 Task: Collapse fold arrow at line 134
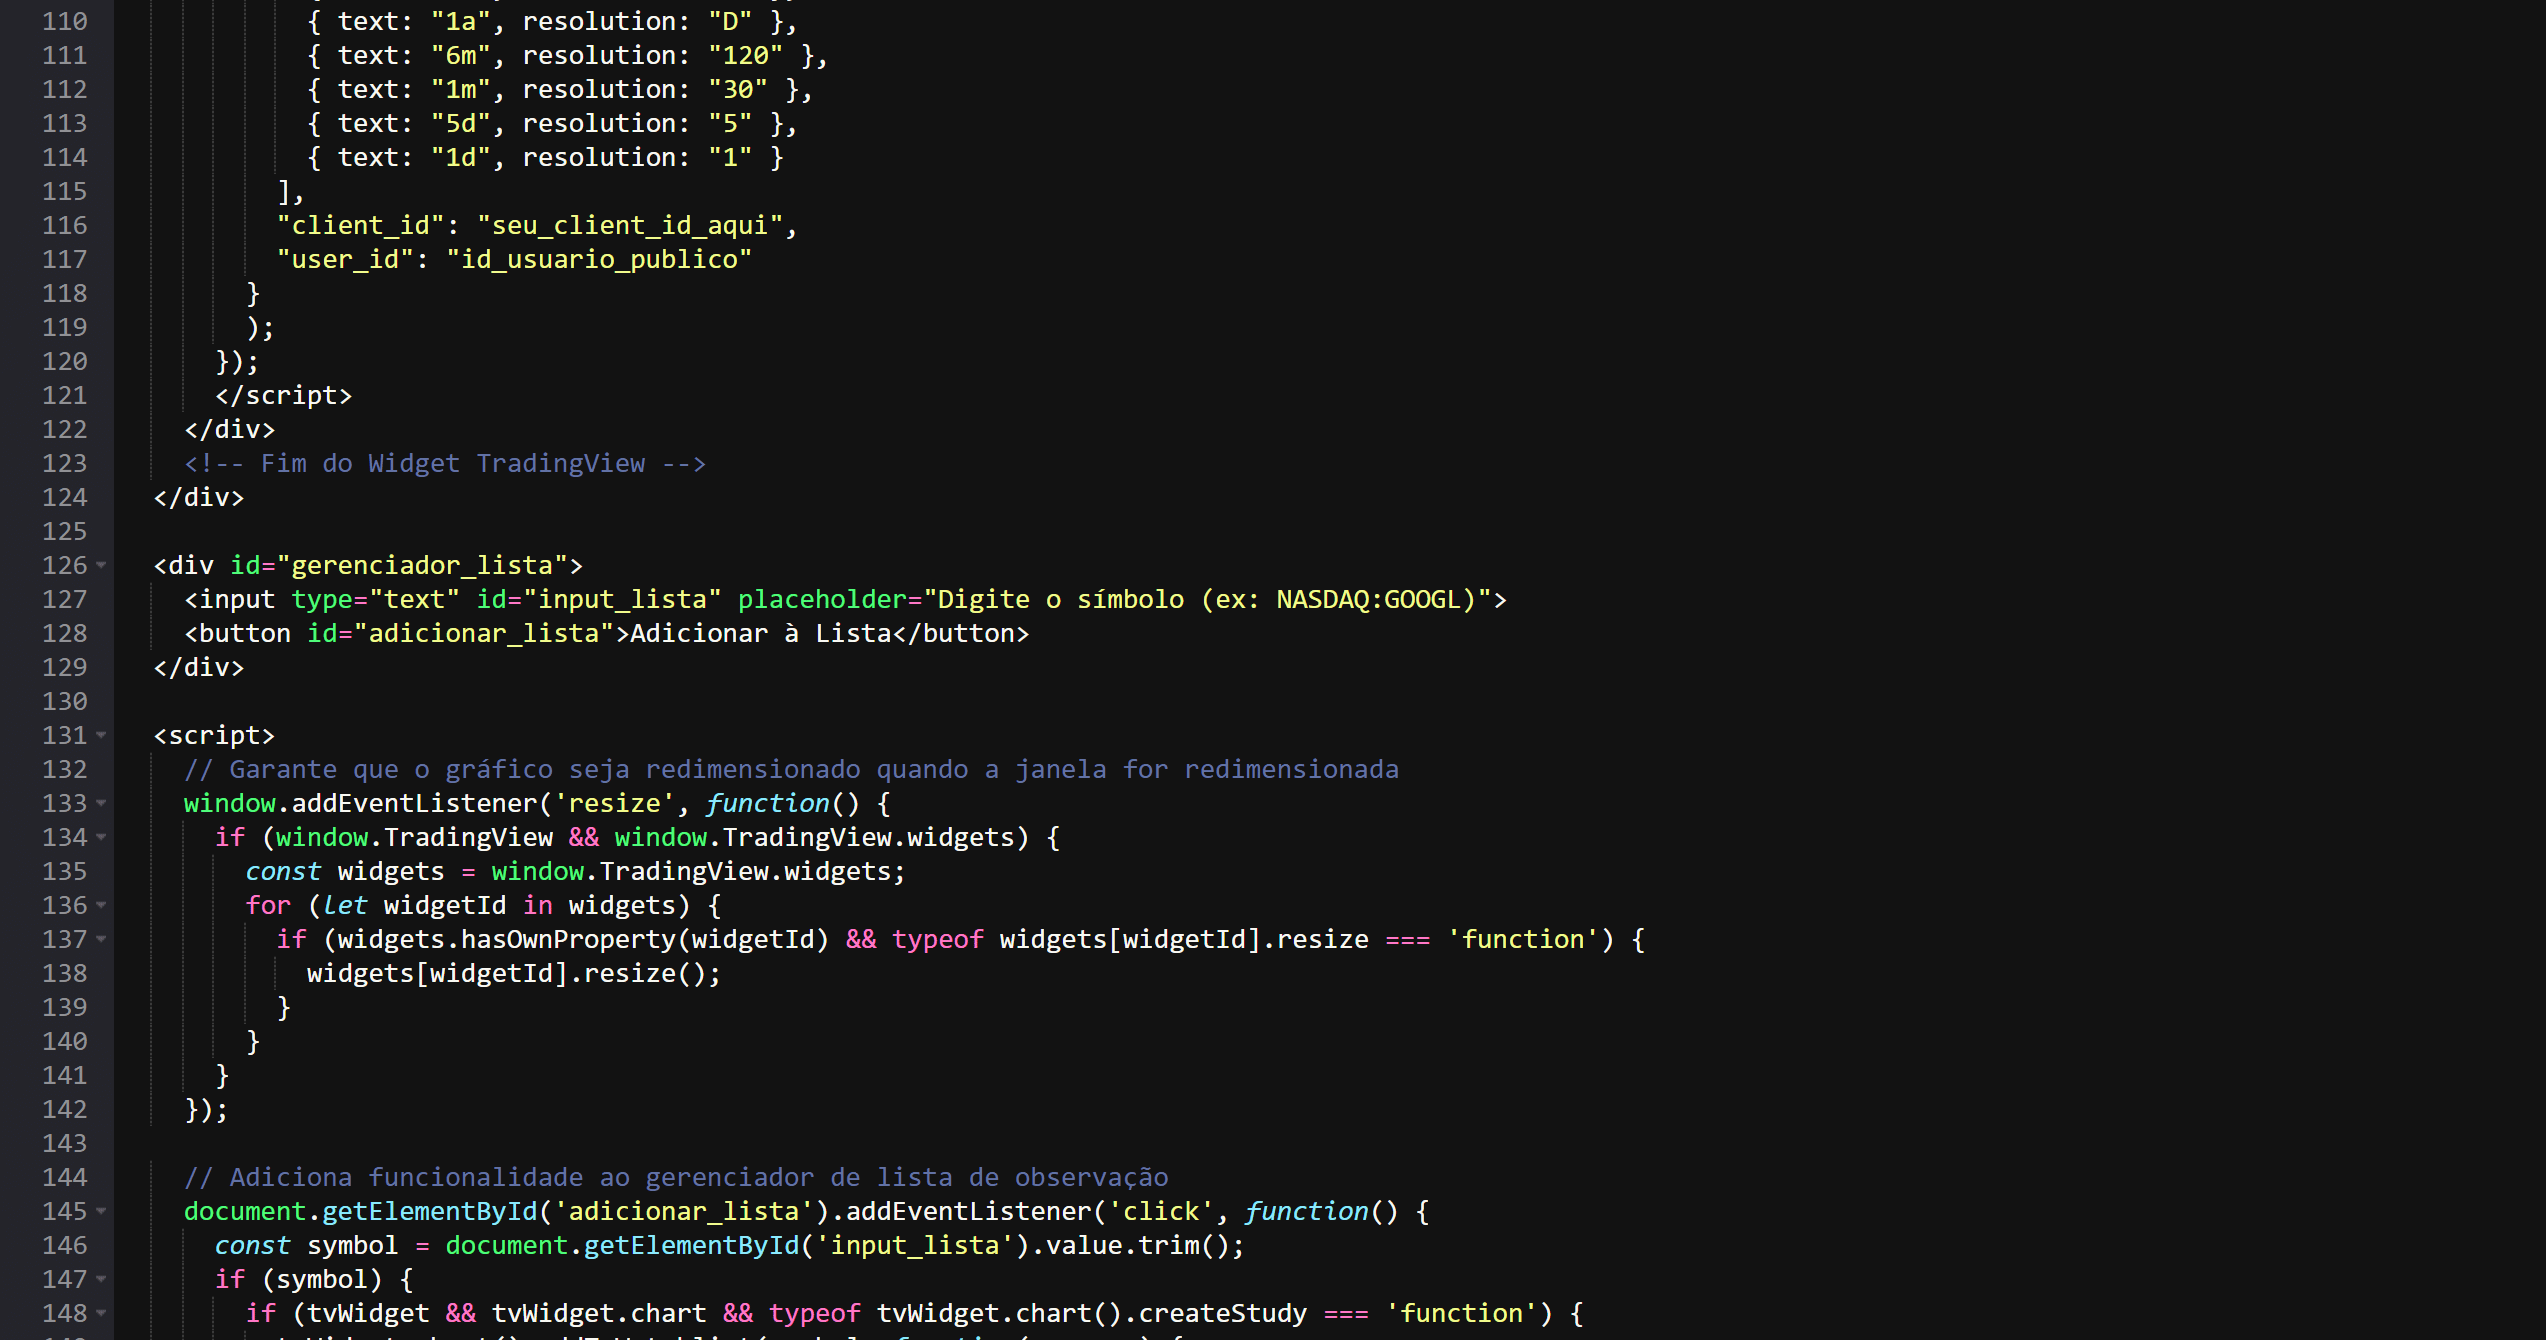(x=101, y=838)
